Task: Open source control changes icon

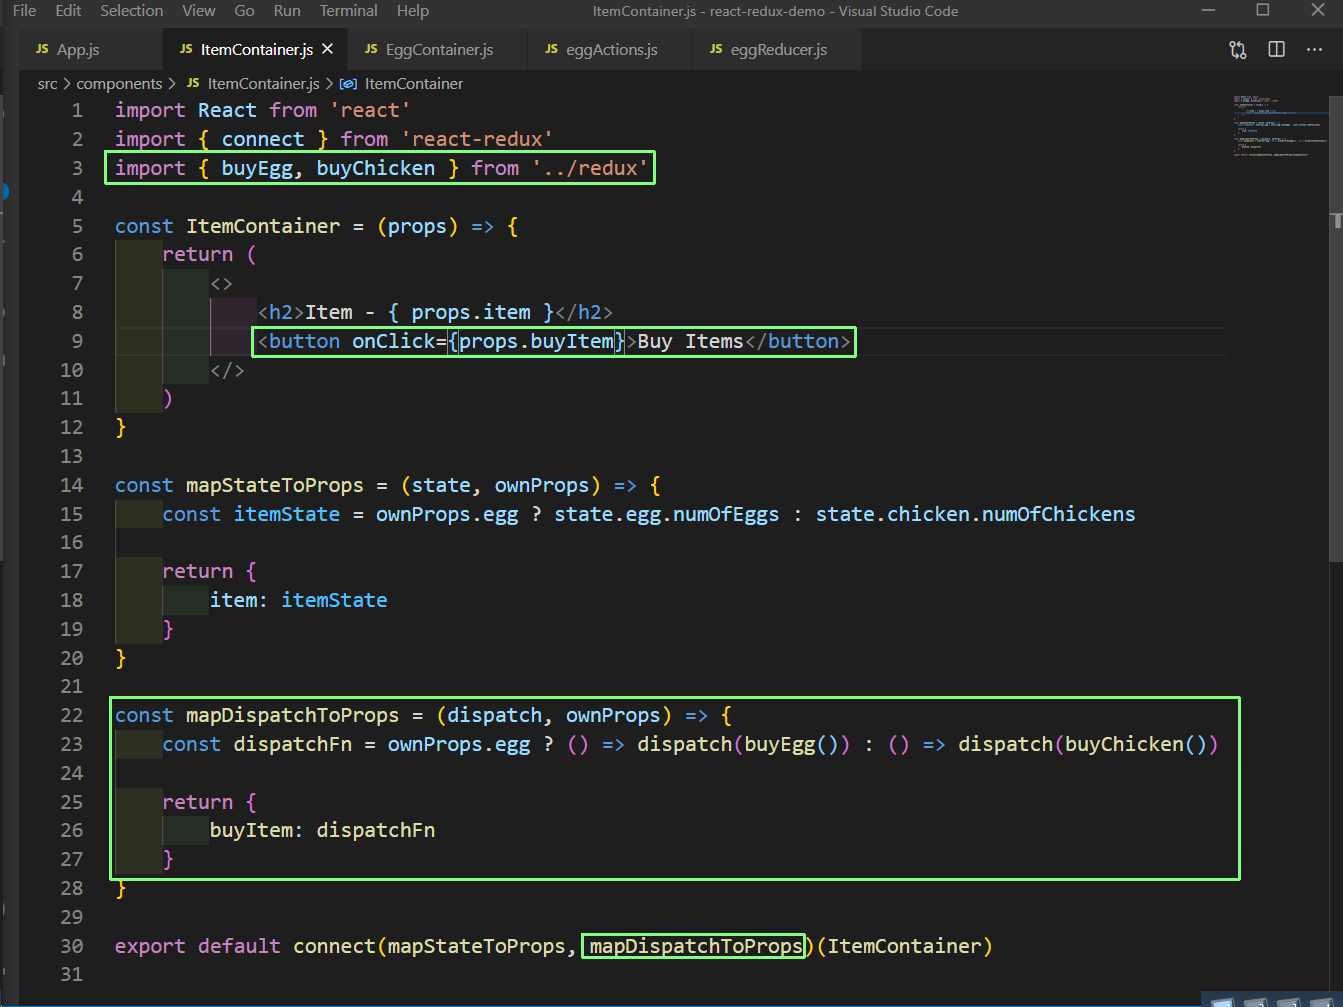Action: pyautogui.click(x=1238, y=50)
